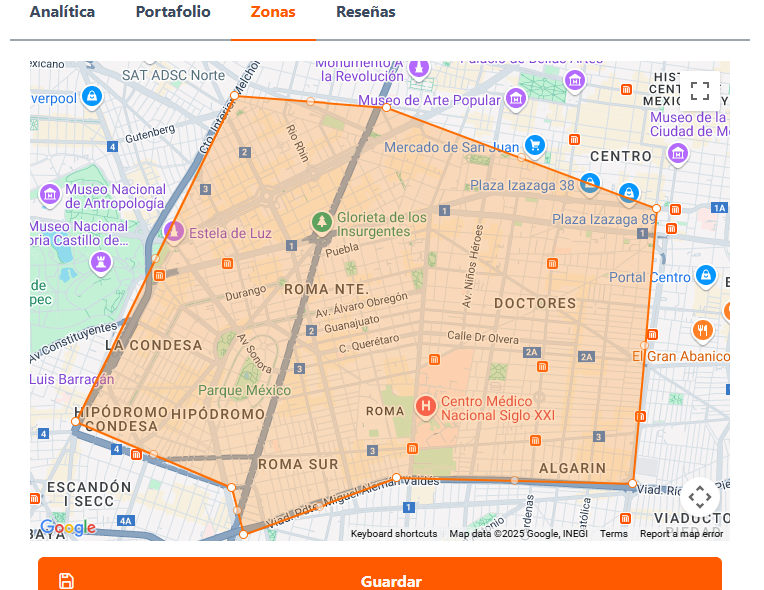Image resolution: width=764 pixels, height=590 pixels.
Task: Click the ROMA SUR label
Action: point(298,464)
